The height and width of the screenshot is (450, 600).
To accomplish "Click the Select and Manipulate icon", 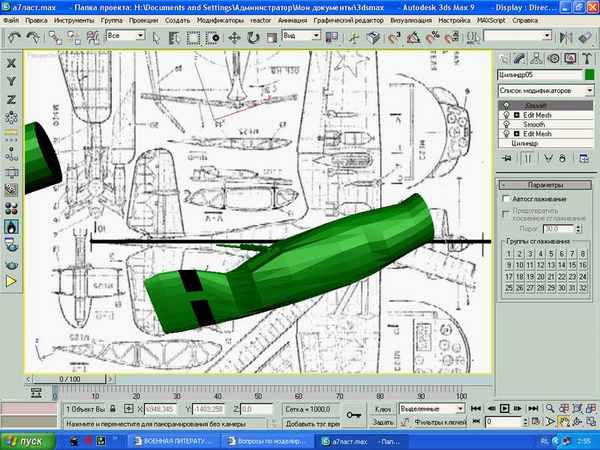I will coord(354,38).
